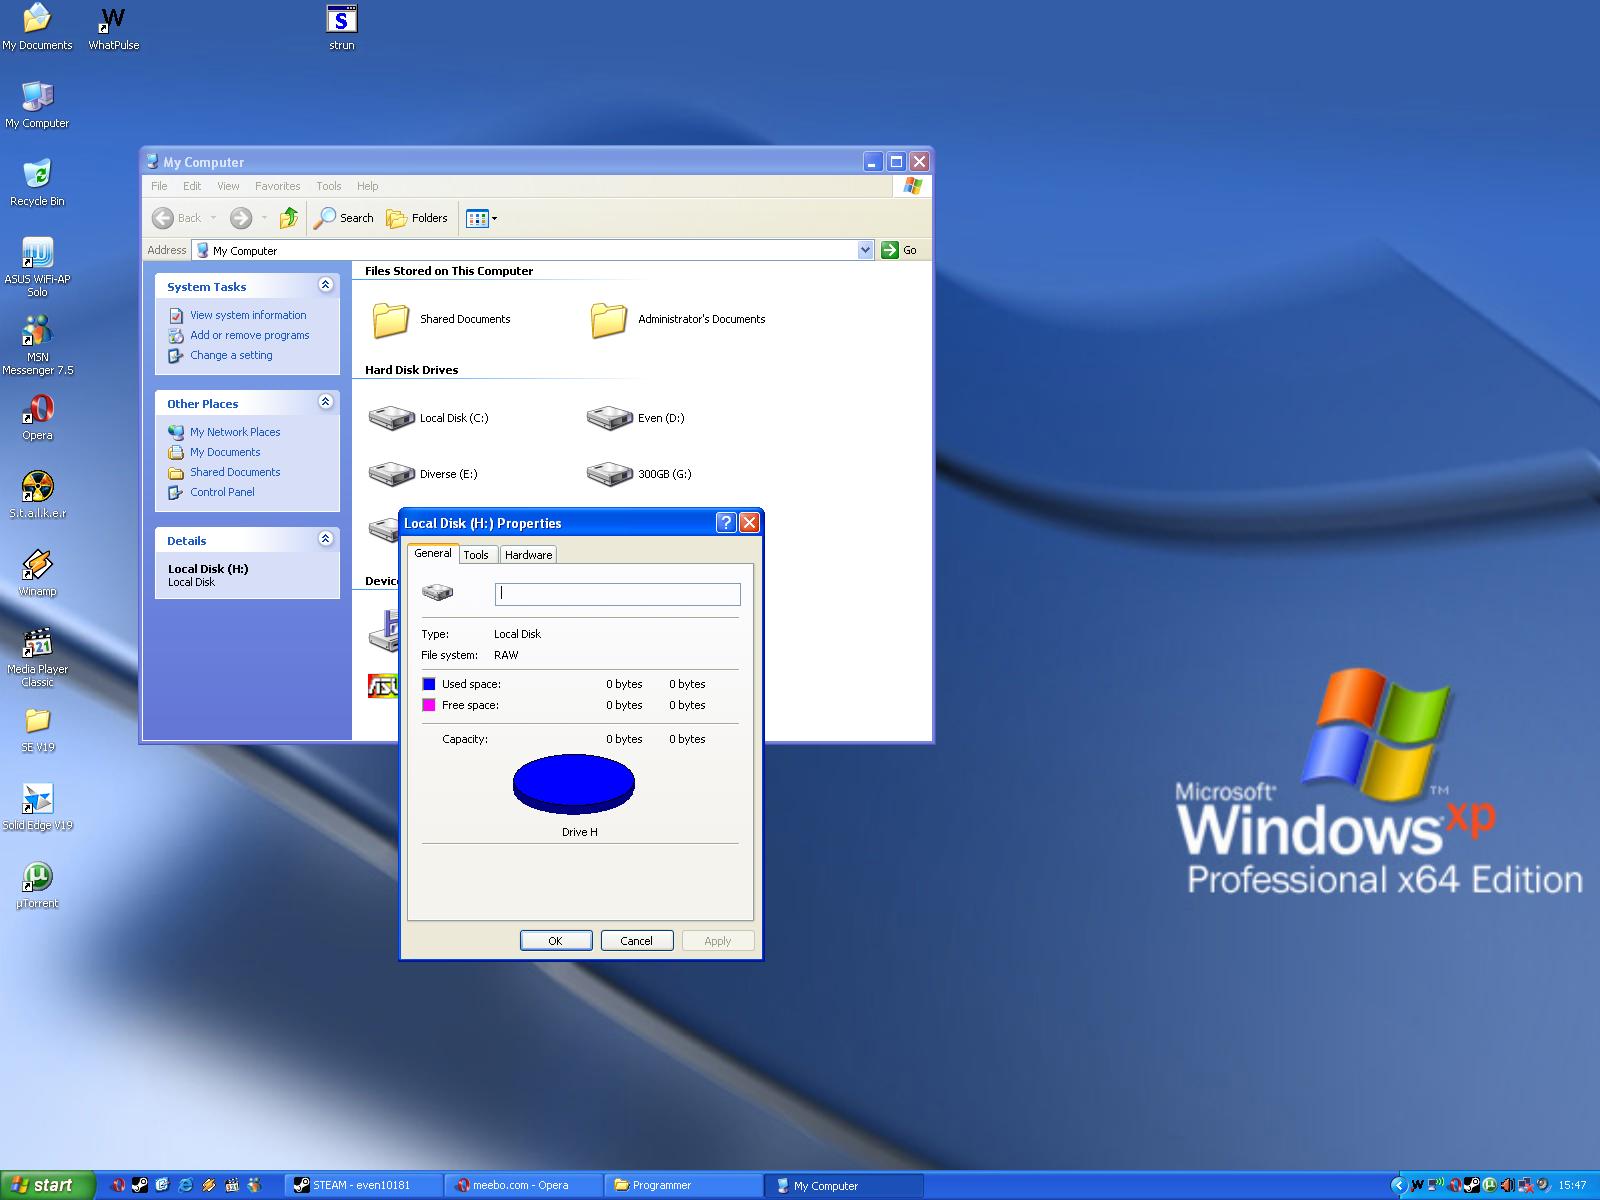The image size is (1600, 1200).
Task: Select Diverse (E:) drive
Action: 422,474
